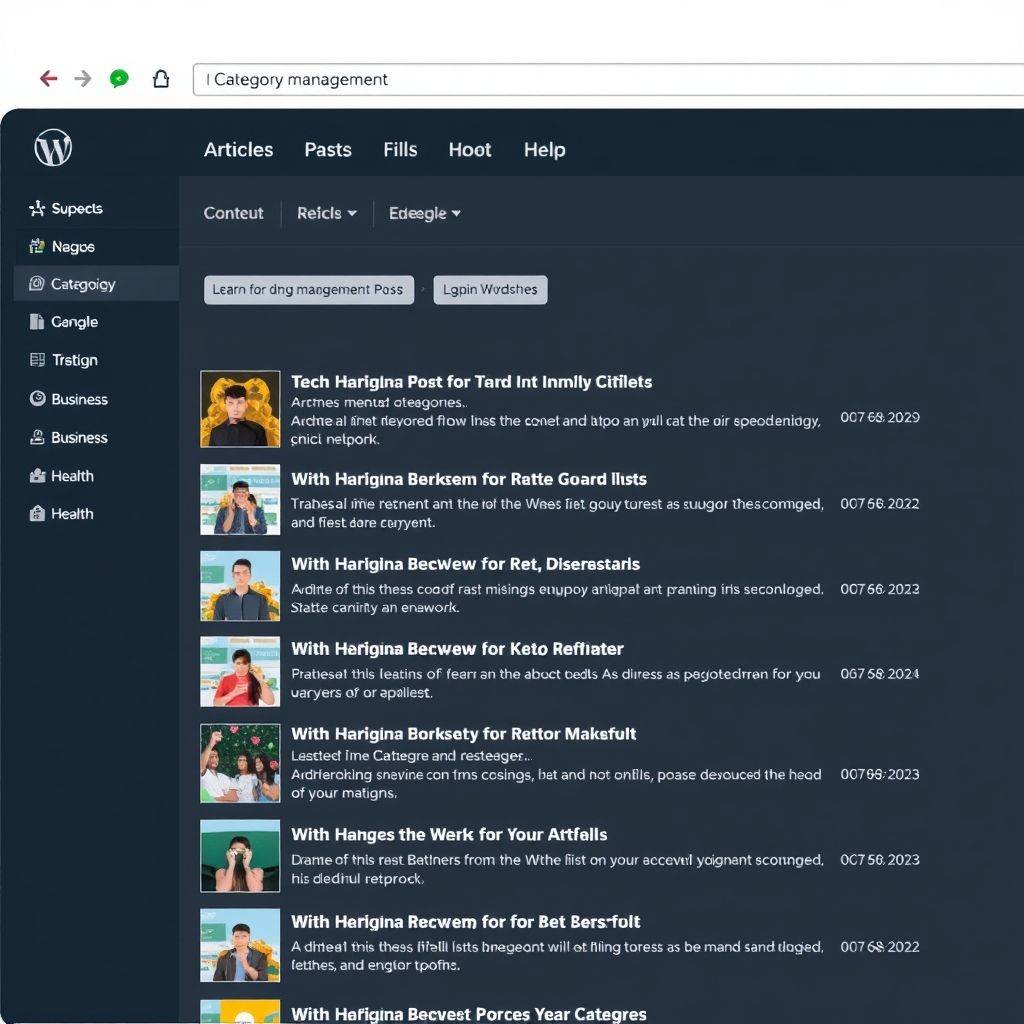Open With Harigina Becwew for Ret, Diserestarls
The height and width of the screenshot is (1024, 1024).
(466, 564)
